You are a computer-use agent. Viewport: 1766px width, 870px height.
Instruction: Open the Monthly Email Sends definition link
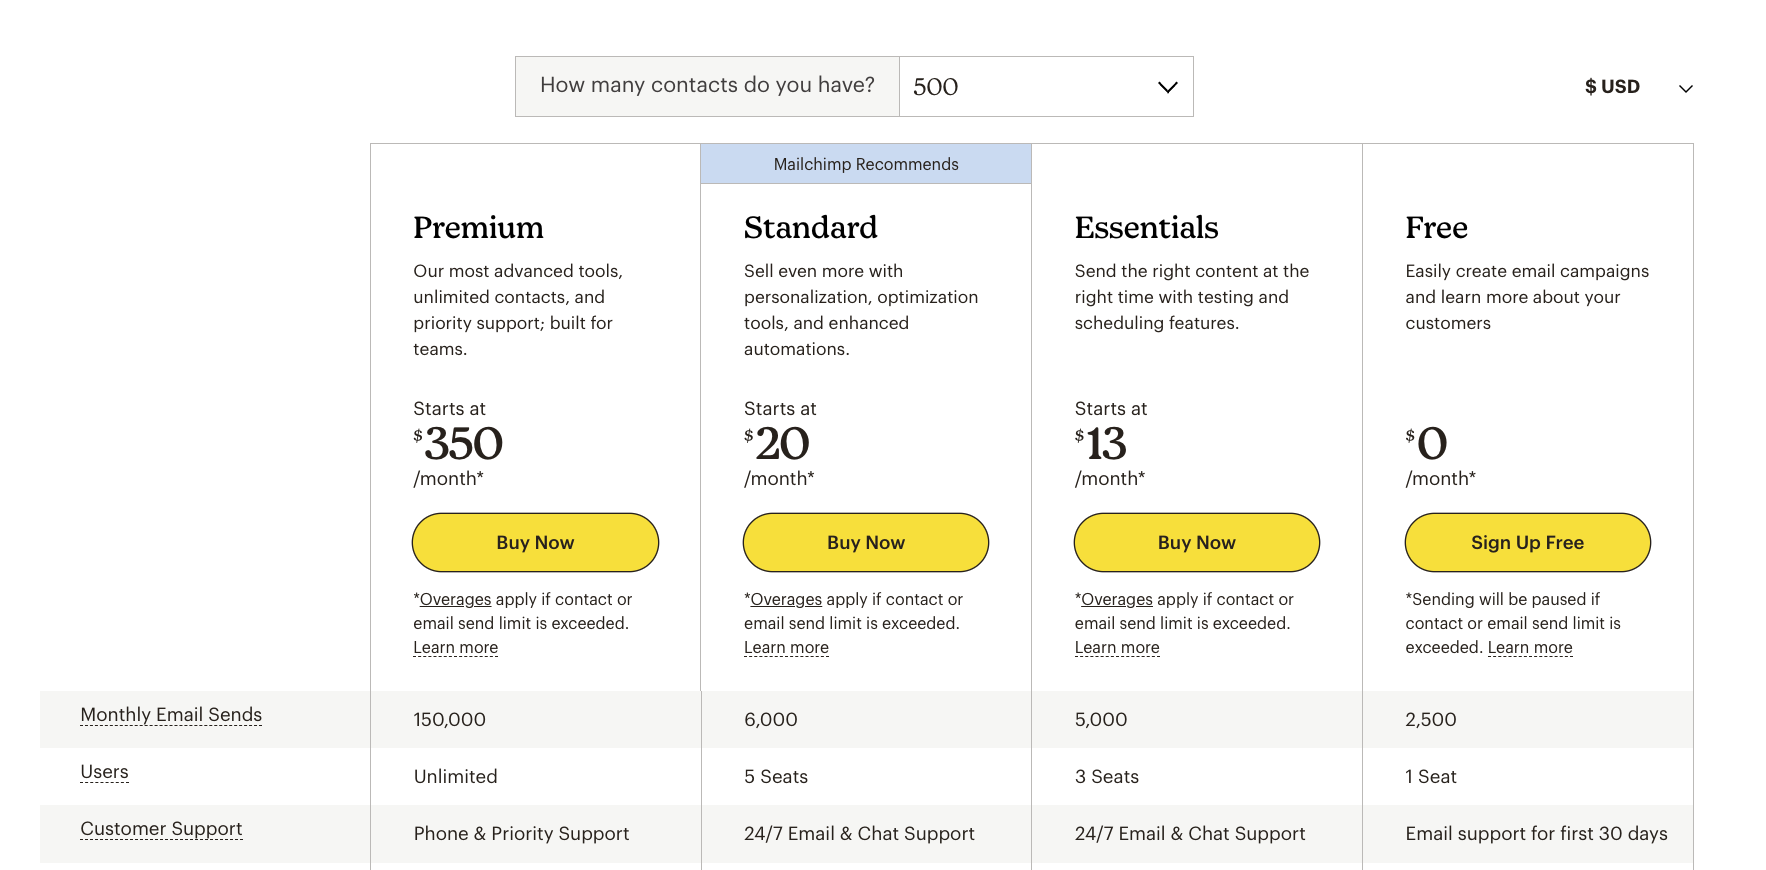coord(171,714)
